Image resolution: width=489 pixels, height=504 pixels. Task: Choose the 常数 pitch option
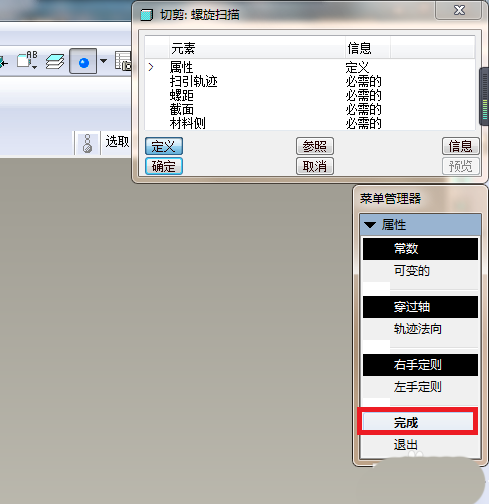[420, 249]
